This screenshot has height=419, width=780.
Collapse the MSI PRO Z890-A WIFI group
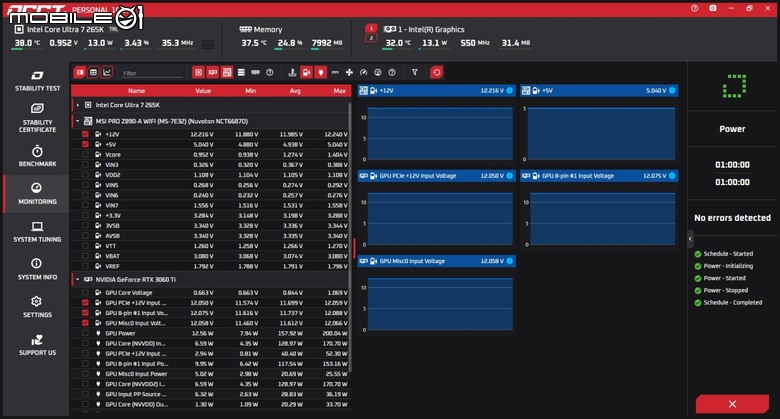click(78, 121)
